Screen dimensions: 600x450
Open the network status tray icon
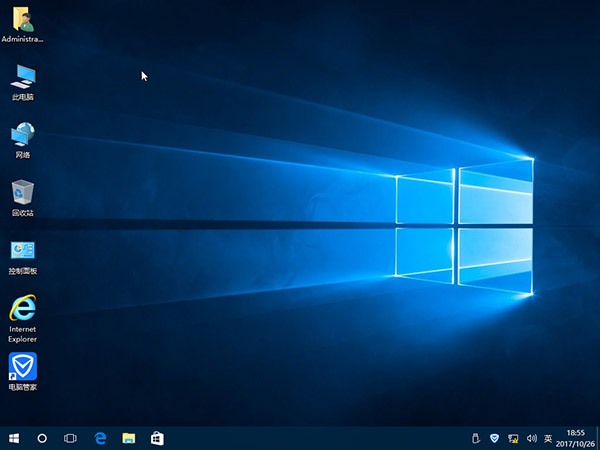(513, 438)
